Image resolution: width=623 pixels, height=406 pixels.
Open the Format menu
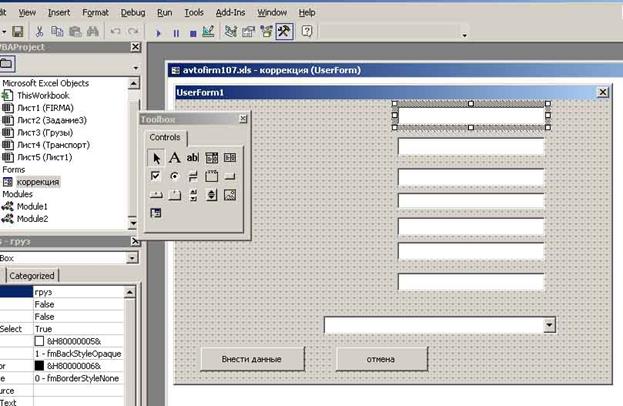[95, 13]
